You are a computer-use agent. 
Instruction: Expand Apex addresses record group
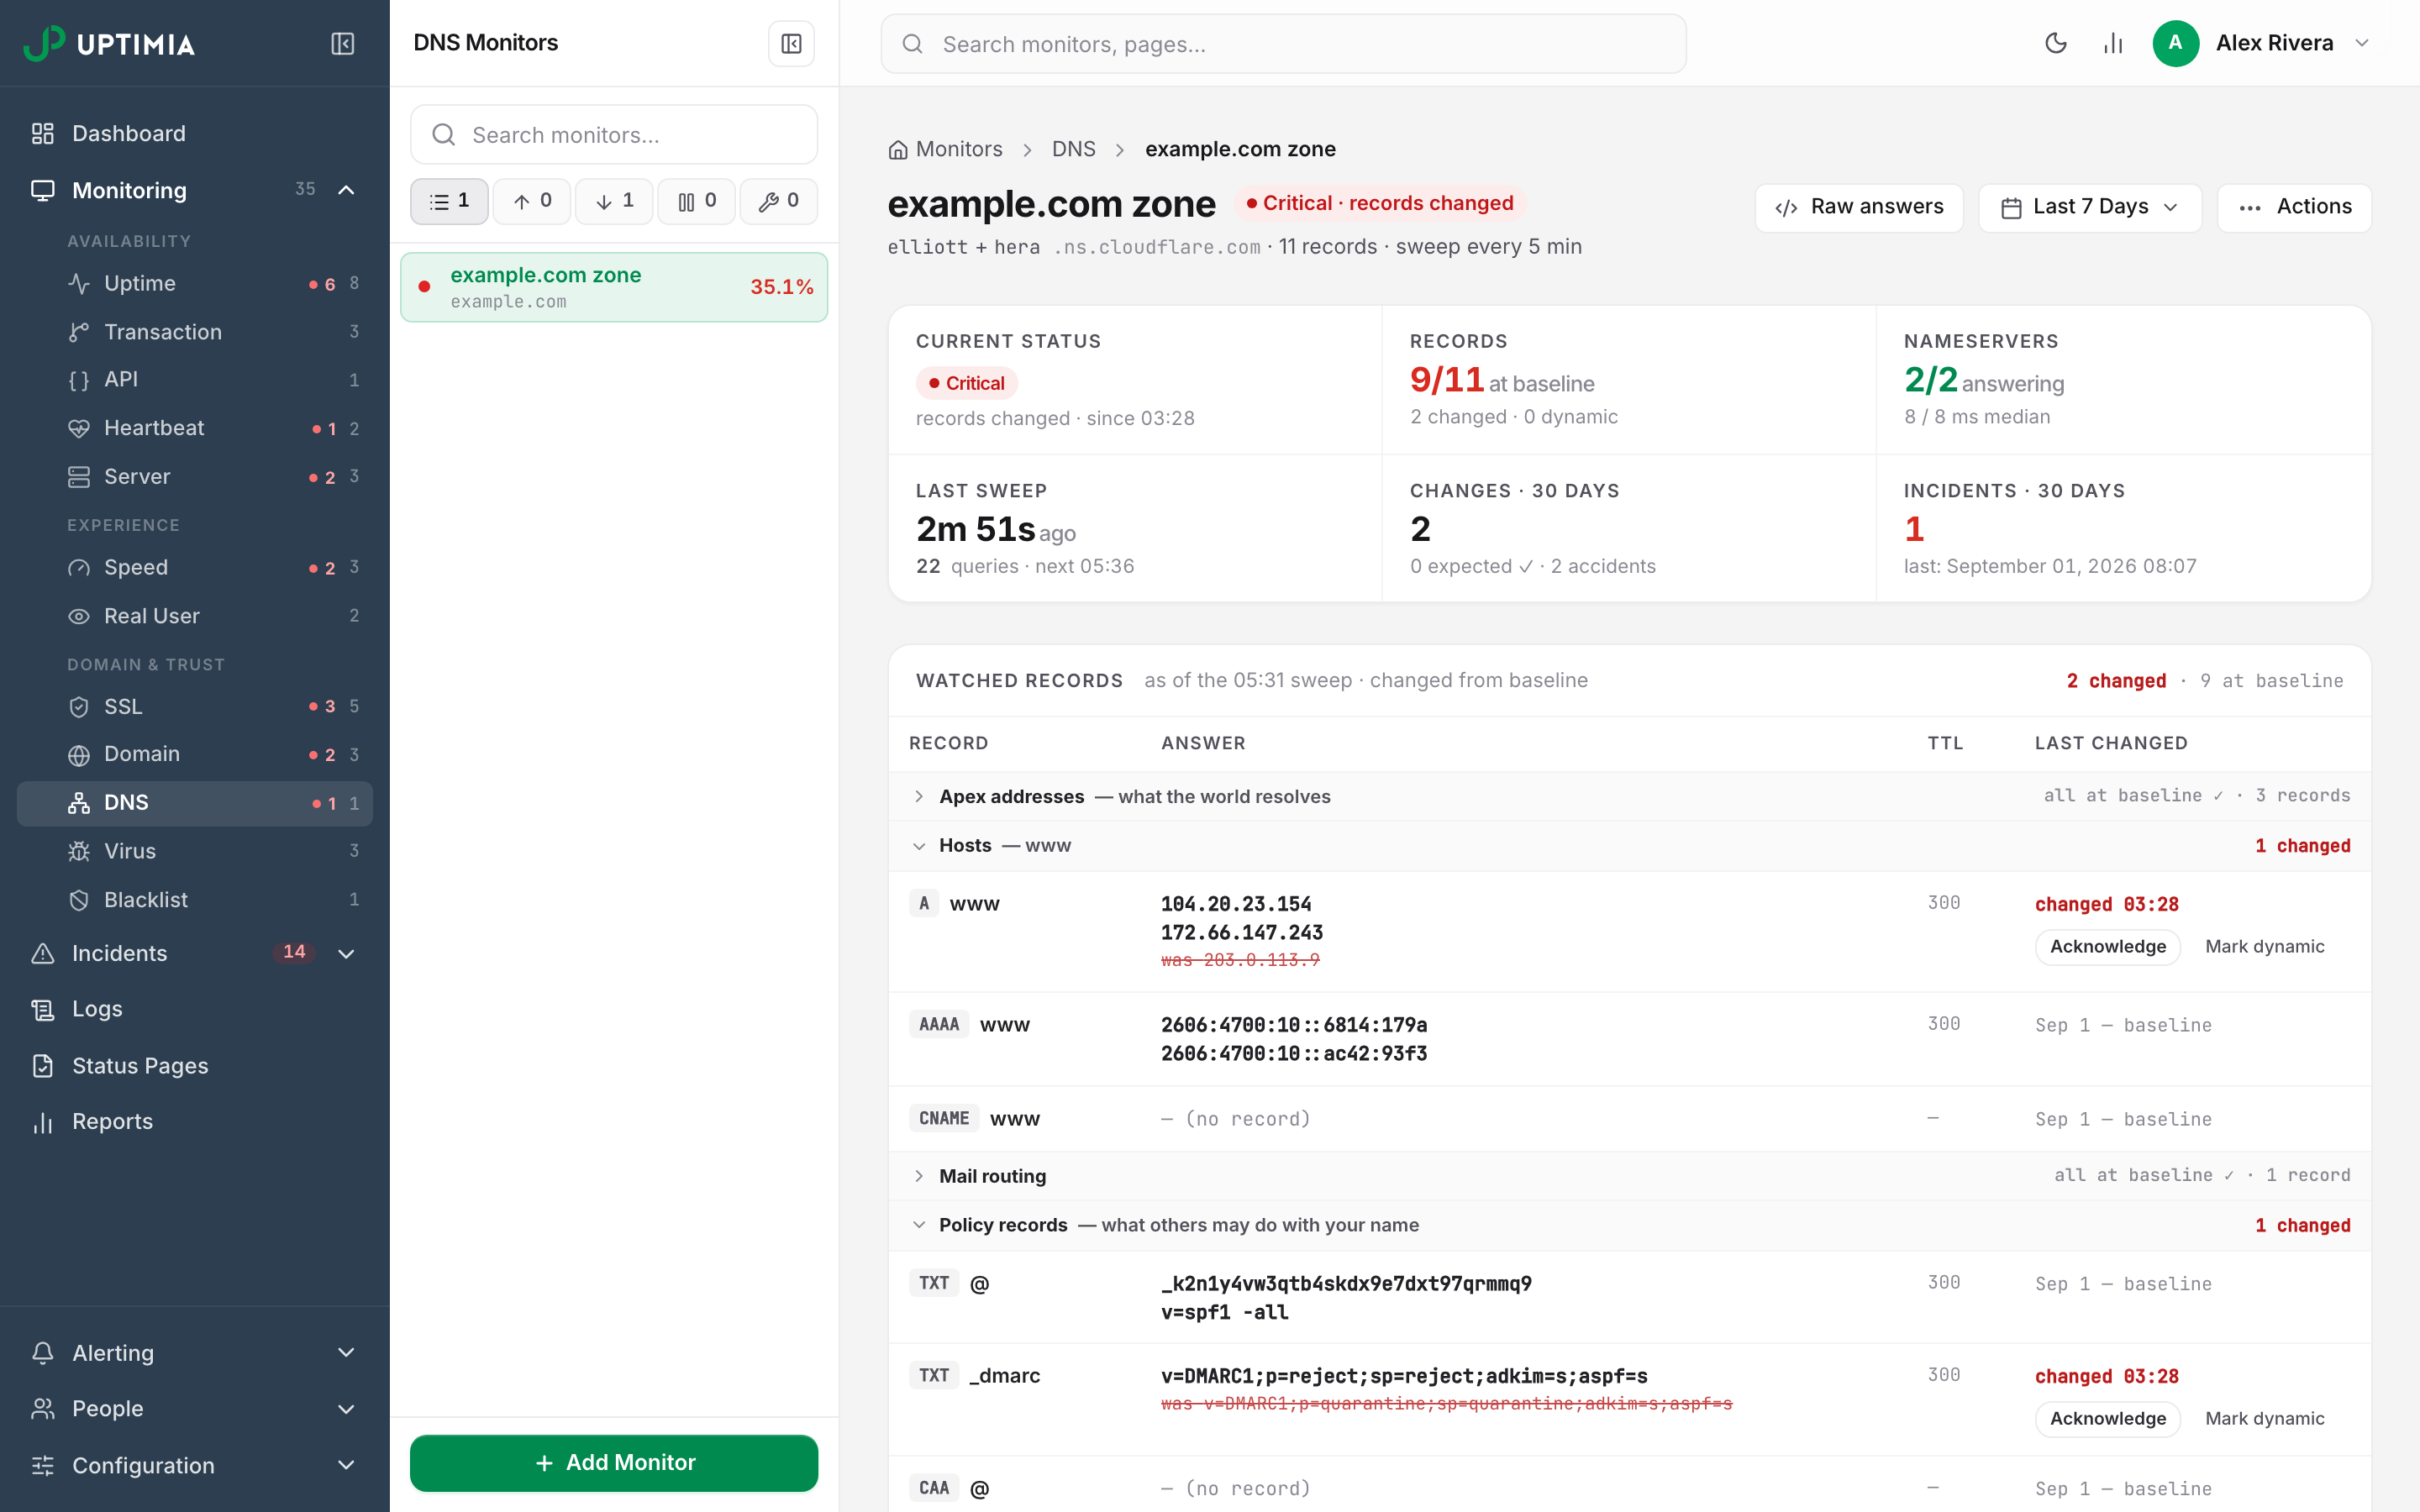(918, 796)
